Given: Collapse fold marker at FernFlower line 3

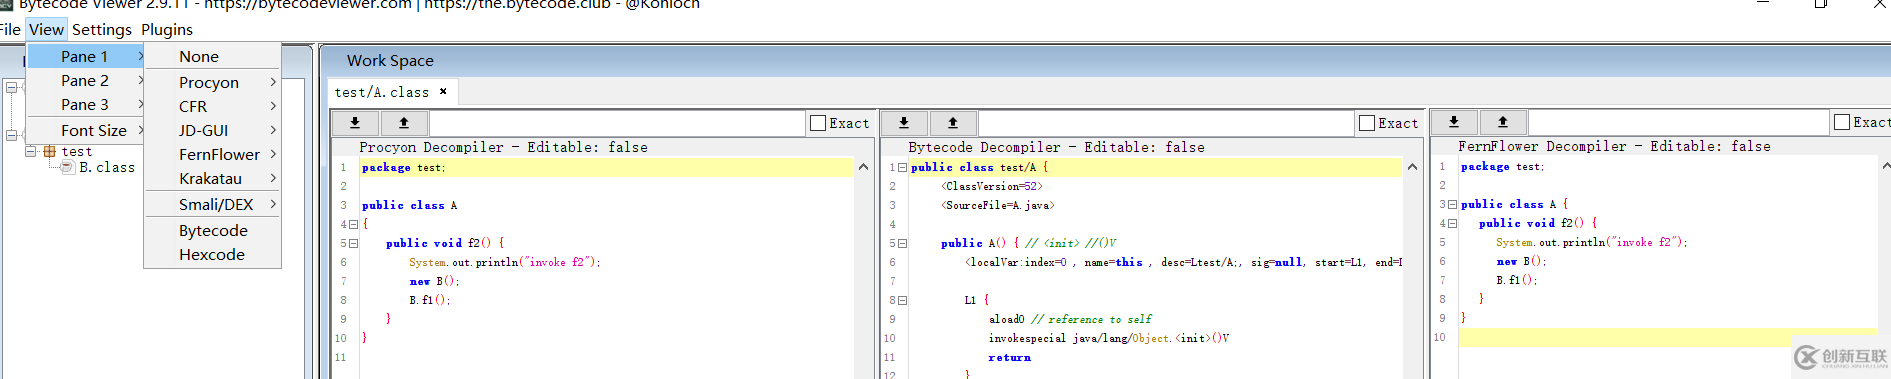Looking at the screenshot, I should click(x=1452, y=204).
